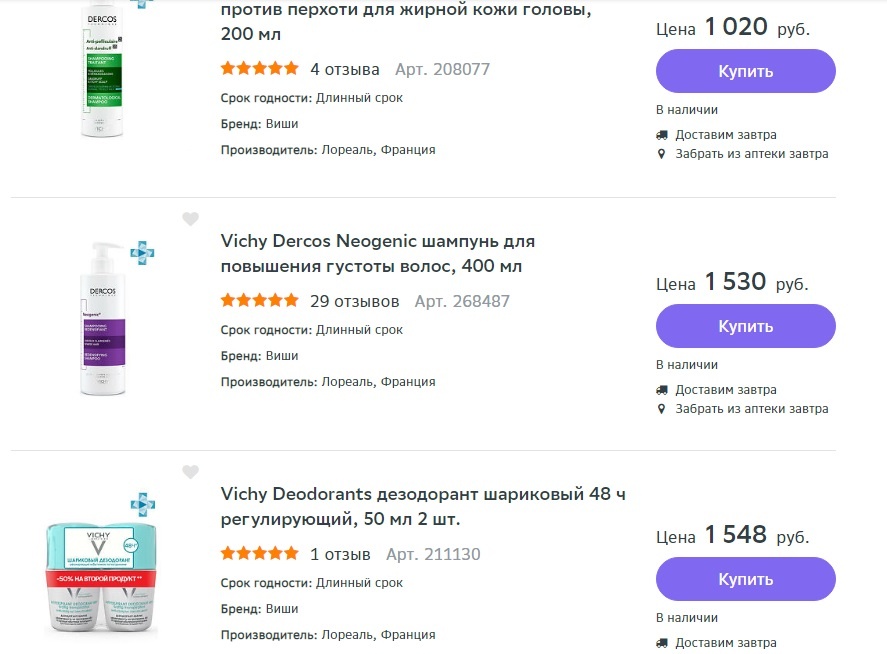Click truck delivery icon for Neogenic shampoo

(x=662, y=390)
